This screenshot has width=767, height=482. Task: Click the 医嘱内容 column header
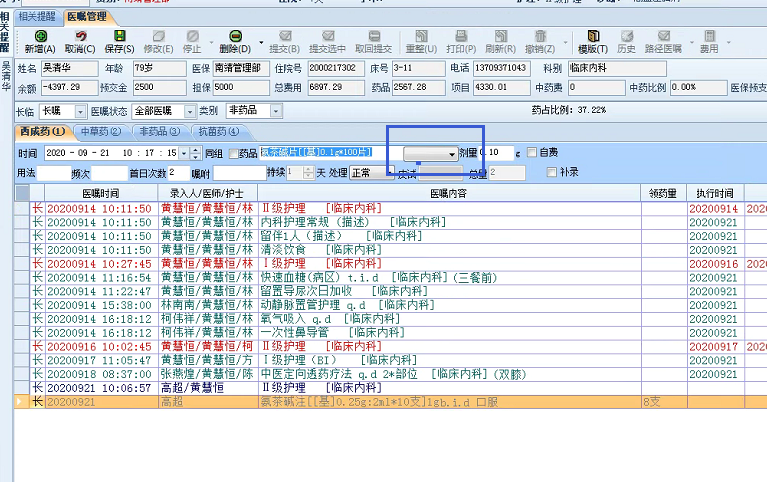(449, 193)
